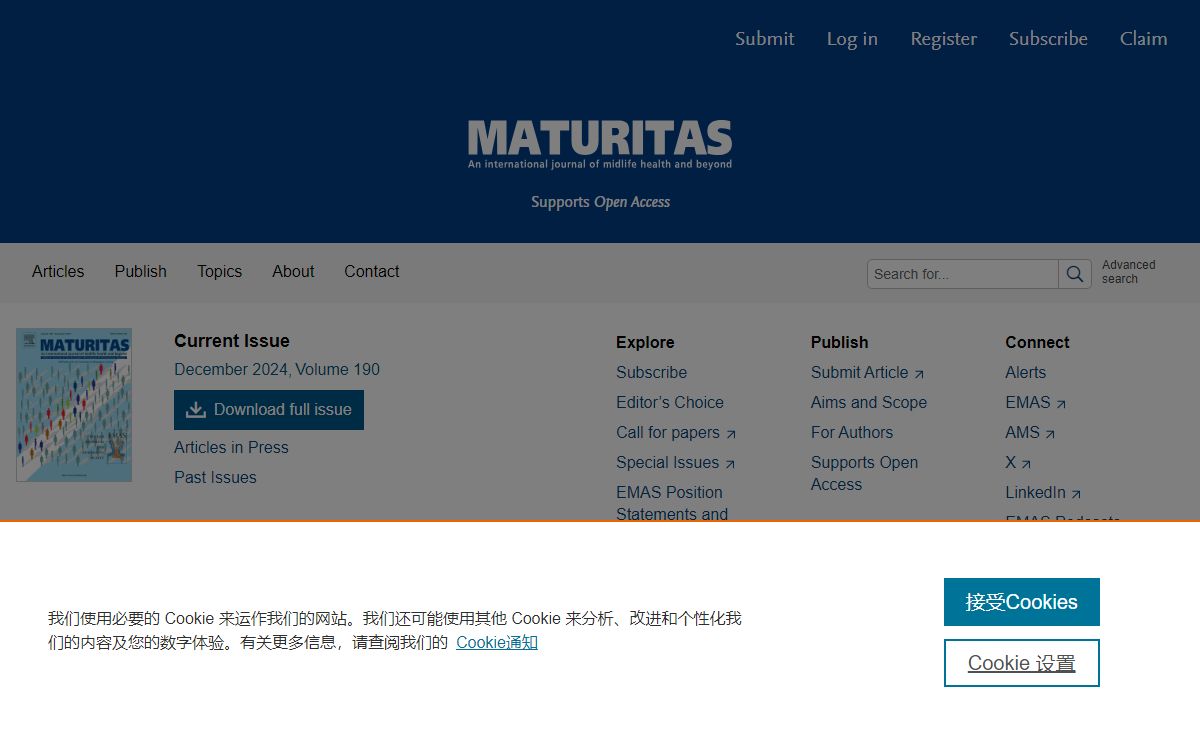Viewport: 1200px width, 740px height.
Task: Accept cookies with 接受Cookies button
Action: 1021,602
